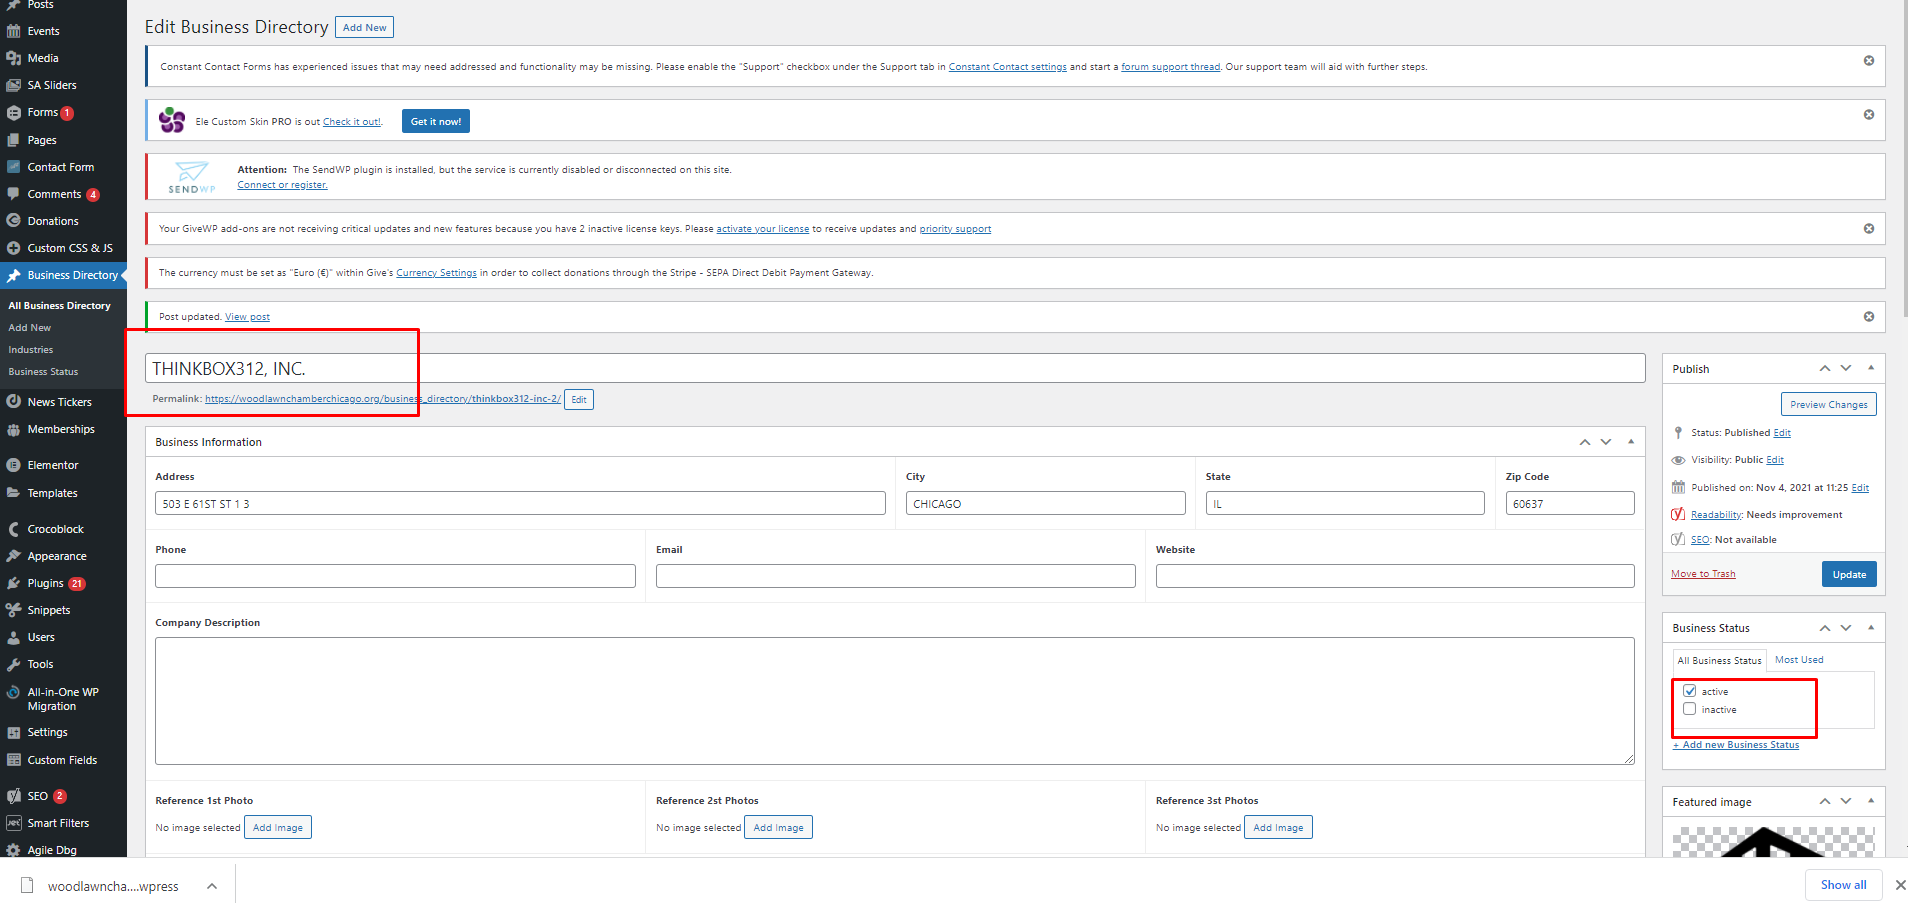
Task: Open Settings from sidebar icon
Action: (14, 732)
